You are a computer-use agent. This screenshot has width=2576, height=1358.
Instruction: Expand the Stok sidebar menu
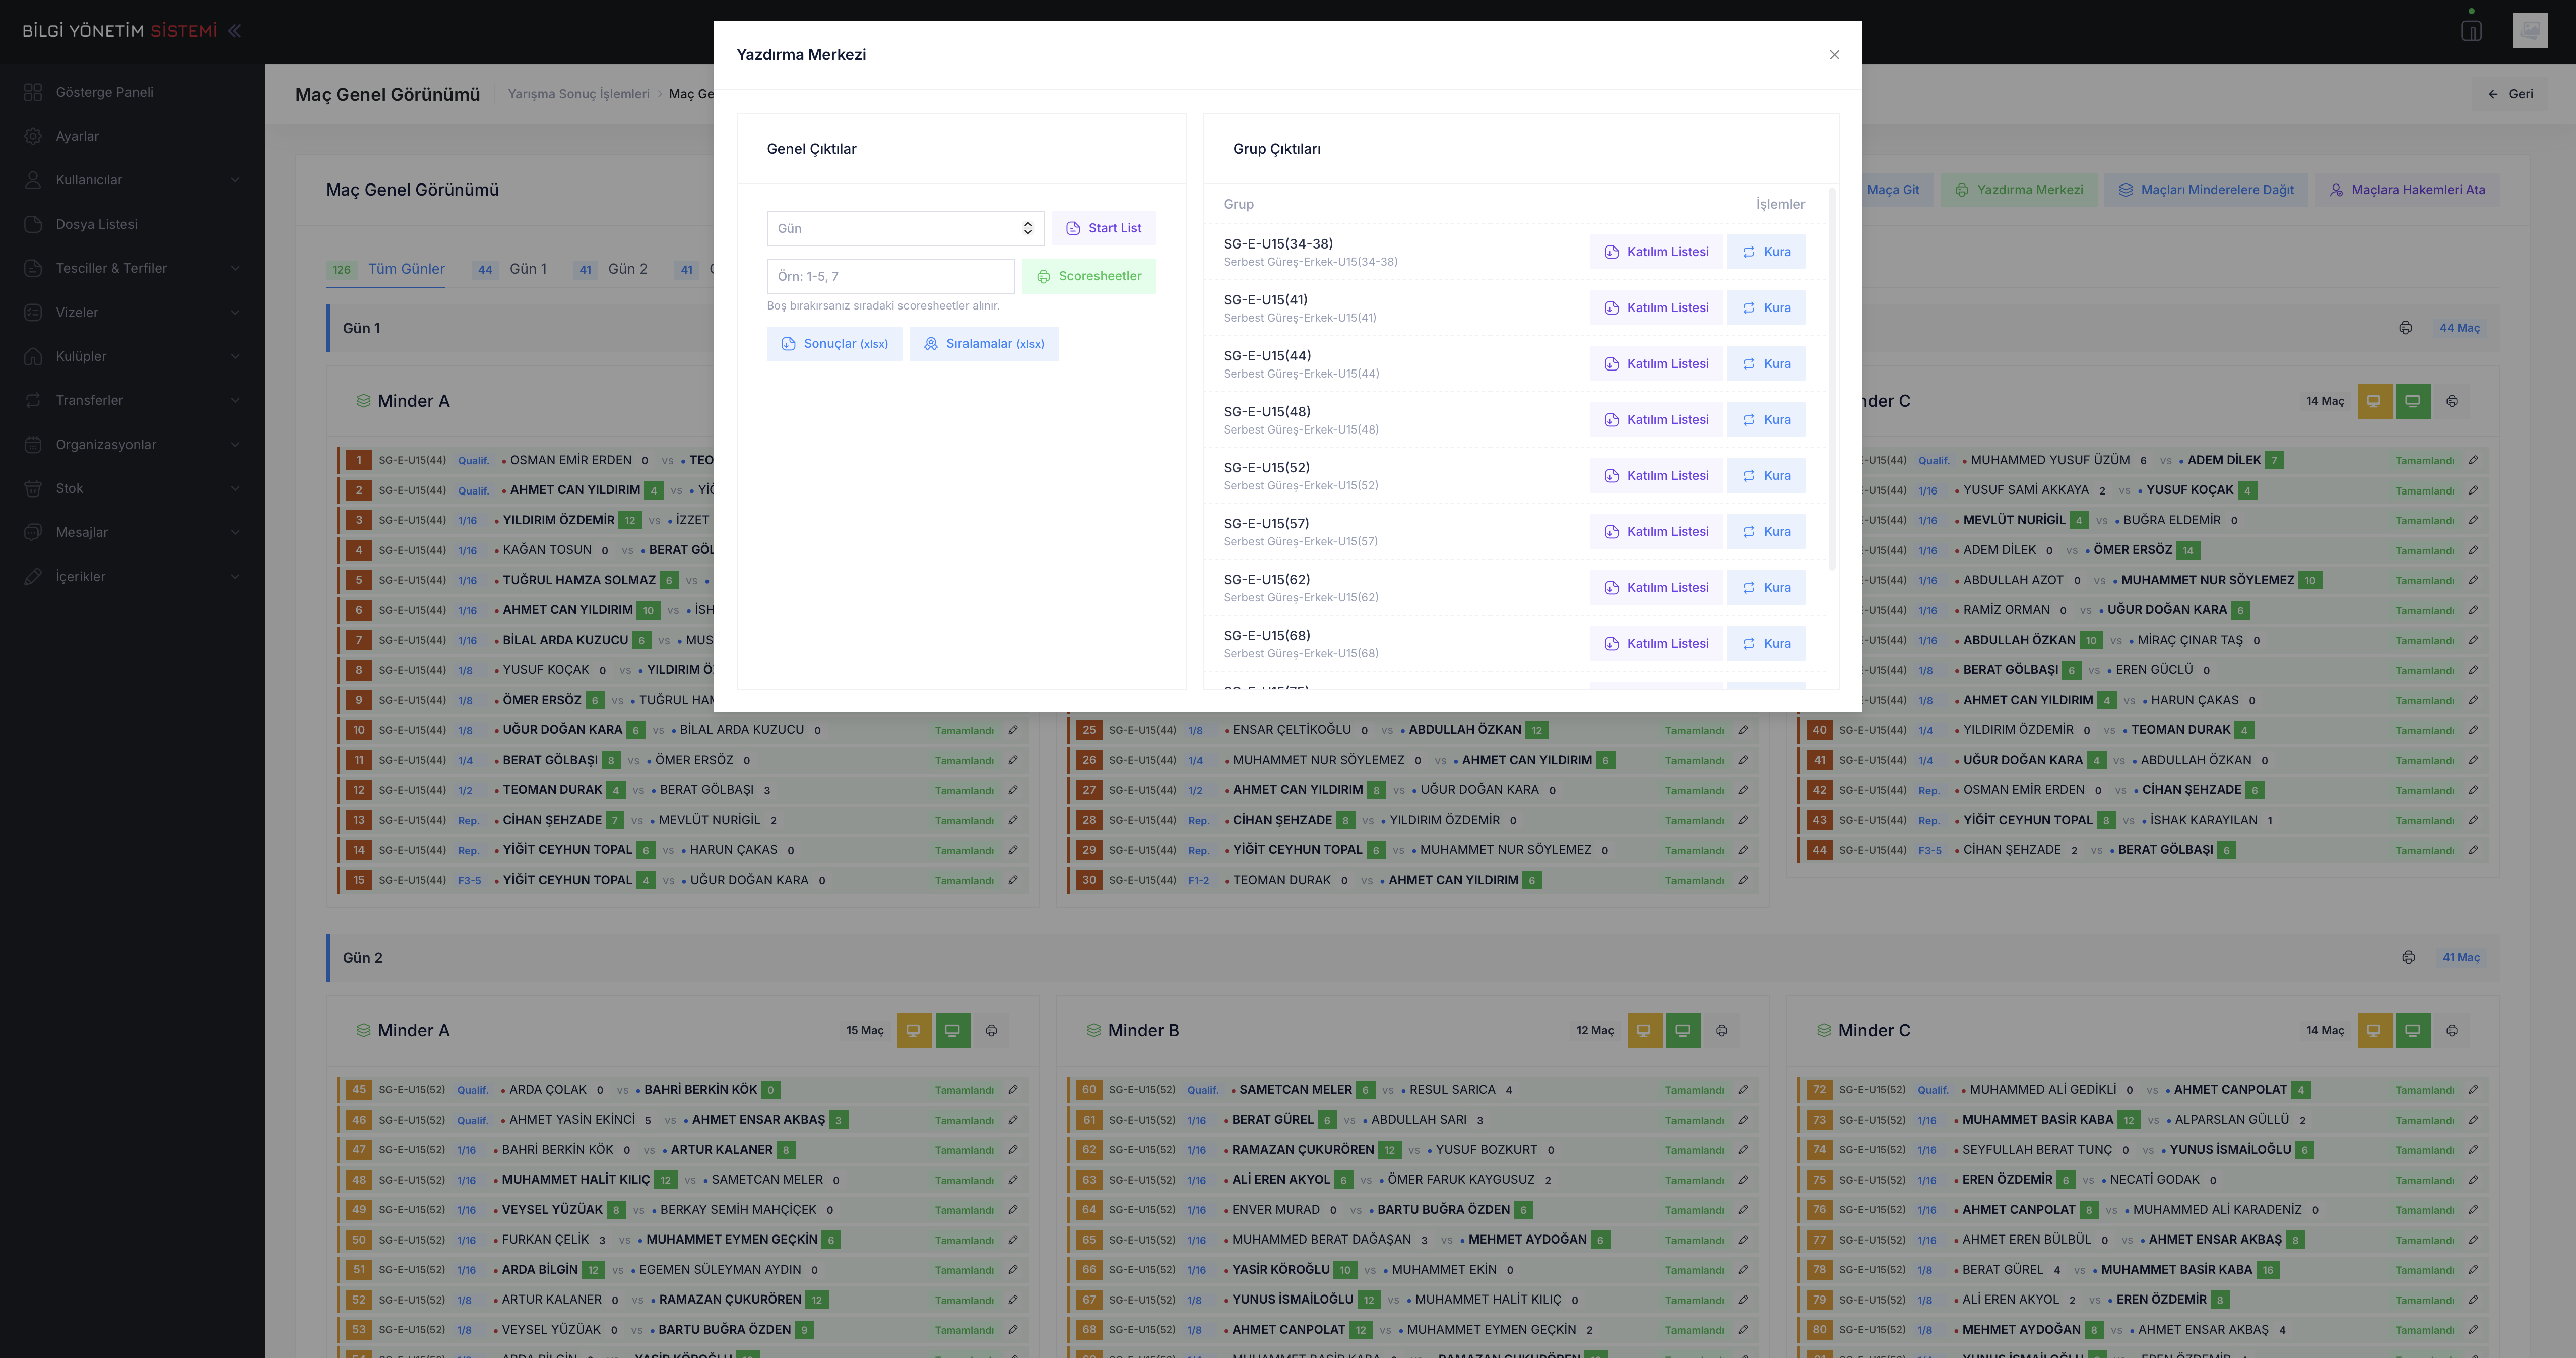132,488
